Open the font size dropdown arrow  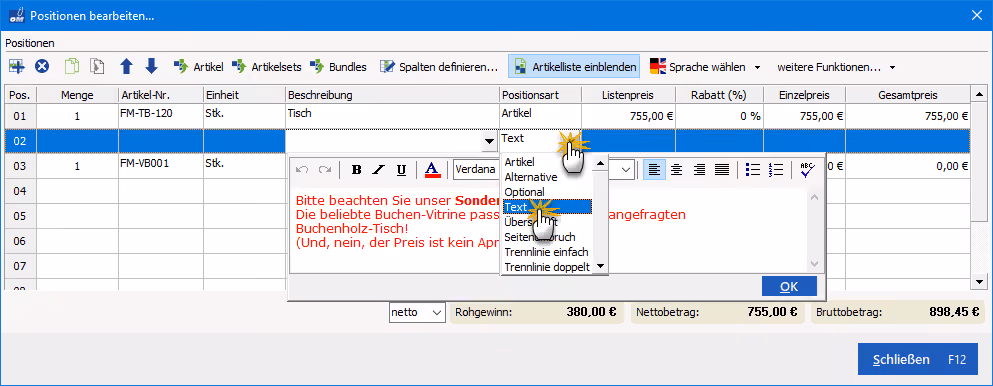click(626, 170)
